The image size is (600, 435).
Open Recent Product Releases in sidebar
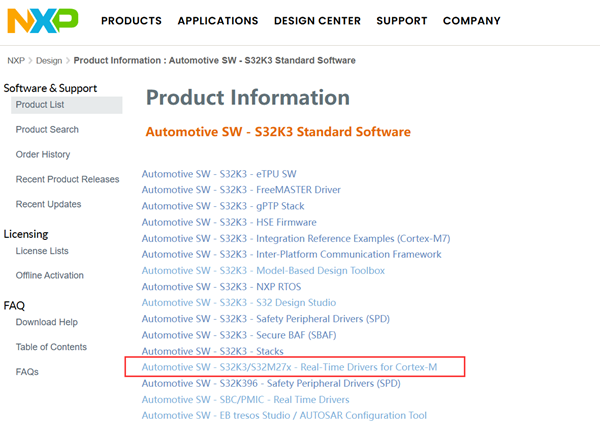67,179
